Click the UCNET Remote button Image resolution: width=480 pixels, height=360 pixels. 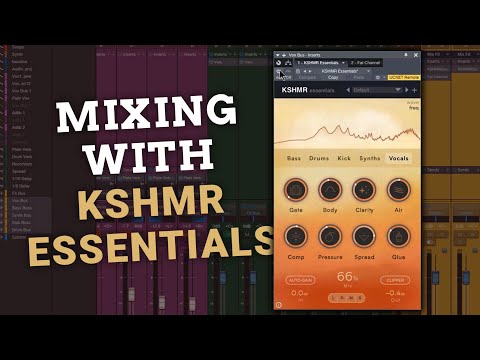(x=403, y=77)
